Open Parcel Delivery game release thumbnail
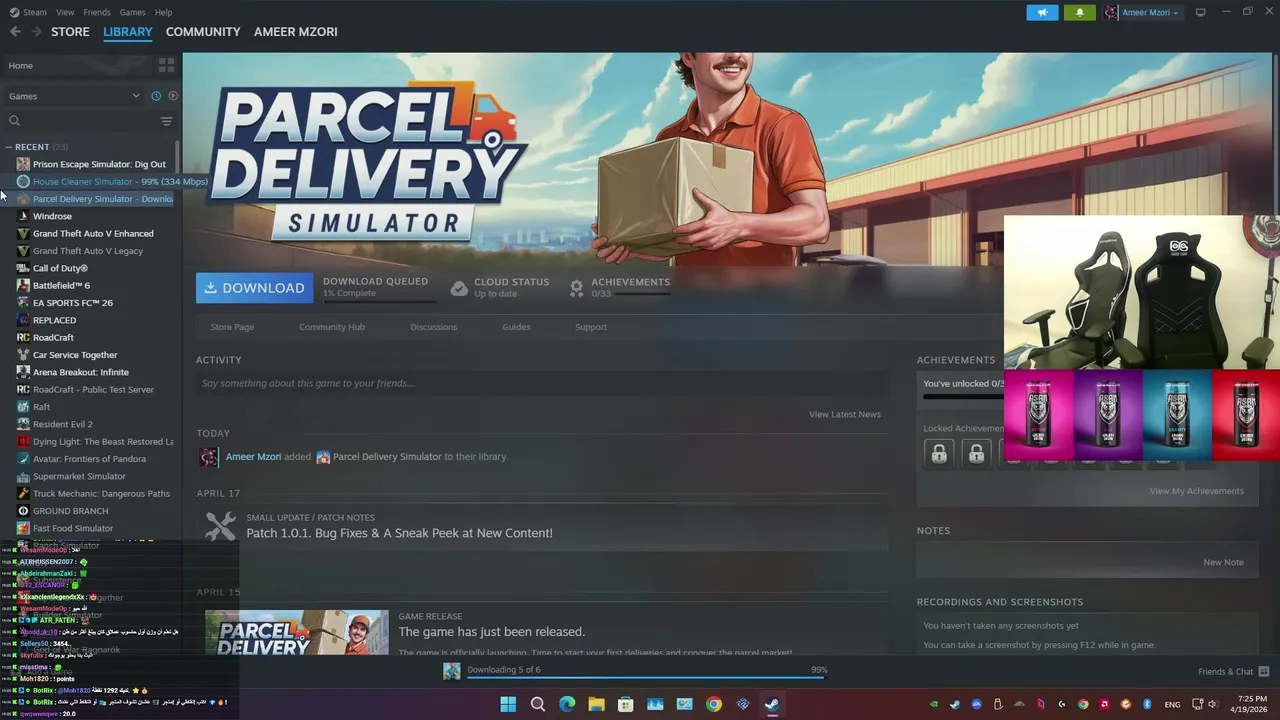 (x=297, y=633)
